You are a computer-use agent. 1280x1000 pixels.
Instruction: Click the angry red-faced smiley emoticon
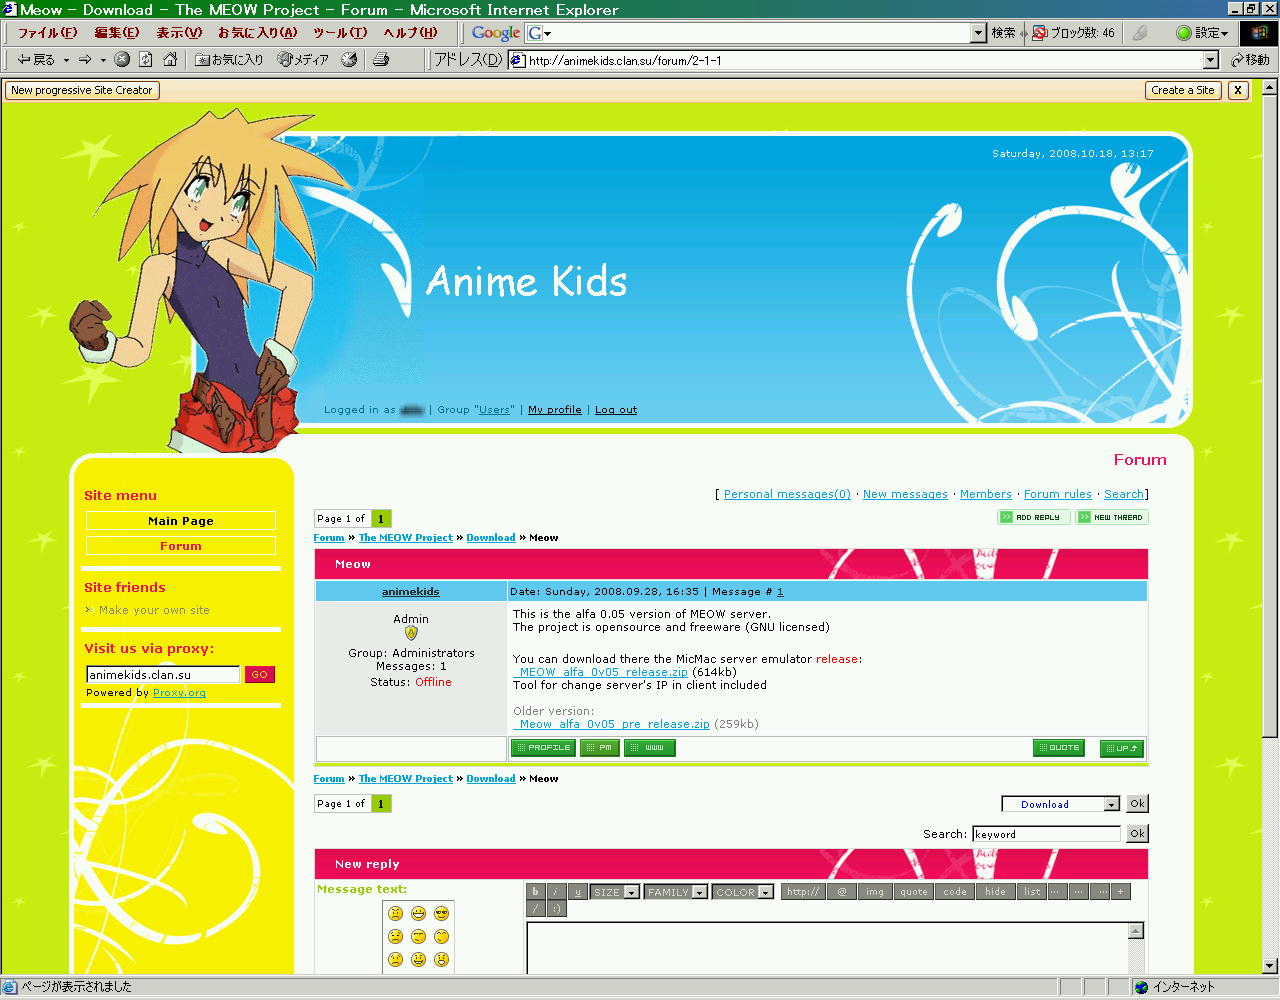coord(396,914)
